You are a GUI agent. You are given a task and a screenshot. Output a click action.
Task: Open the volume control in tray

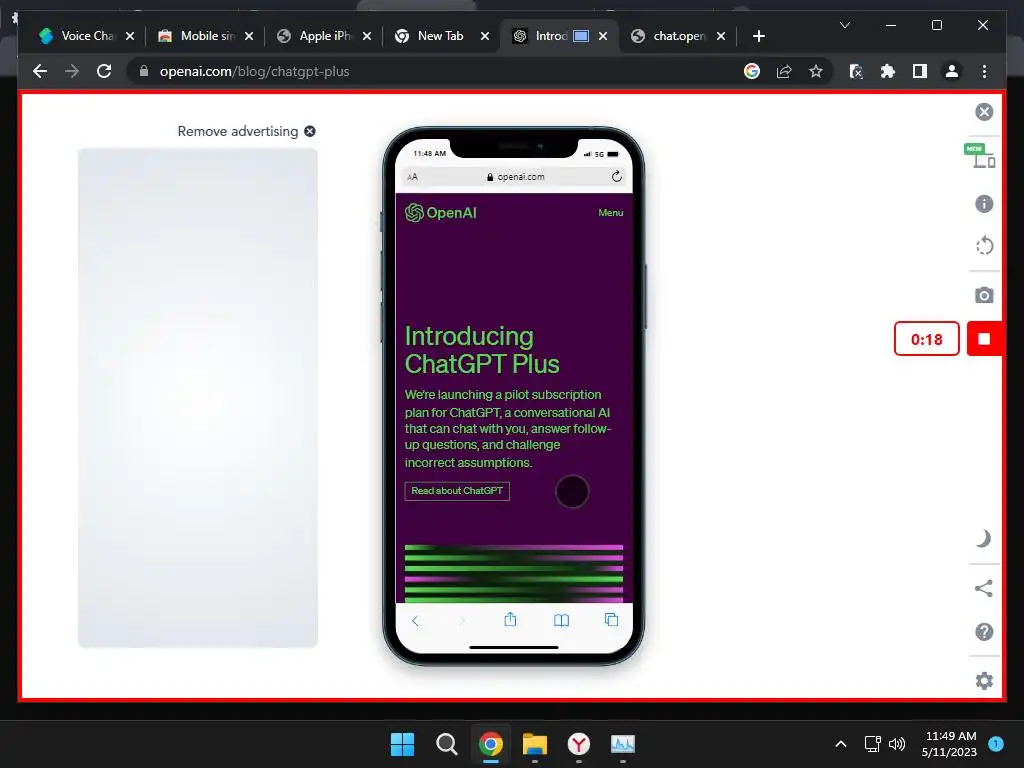897,744
